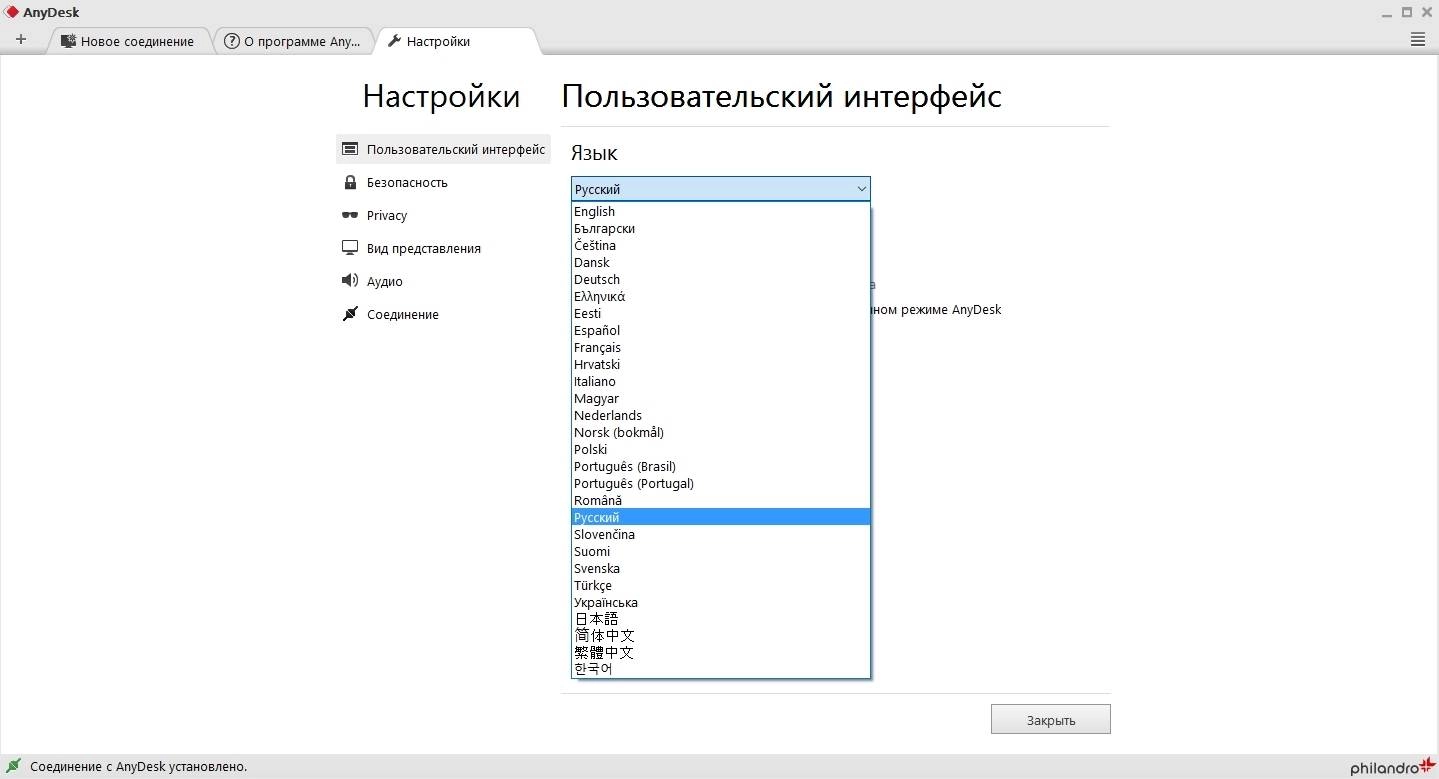This screenshot has width=1439, height=779.
Task: Choose Slovenčina from language list
Action: (x=721, y=534)
